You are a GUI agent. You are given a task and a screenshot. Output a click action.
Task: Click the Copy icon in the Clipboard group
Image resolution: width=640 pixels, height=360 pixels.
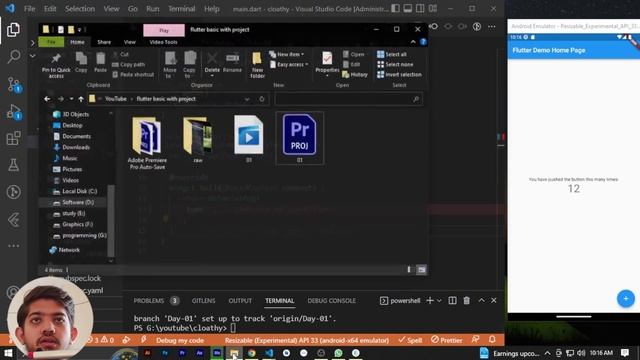point(81,62)
